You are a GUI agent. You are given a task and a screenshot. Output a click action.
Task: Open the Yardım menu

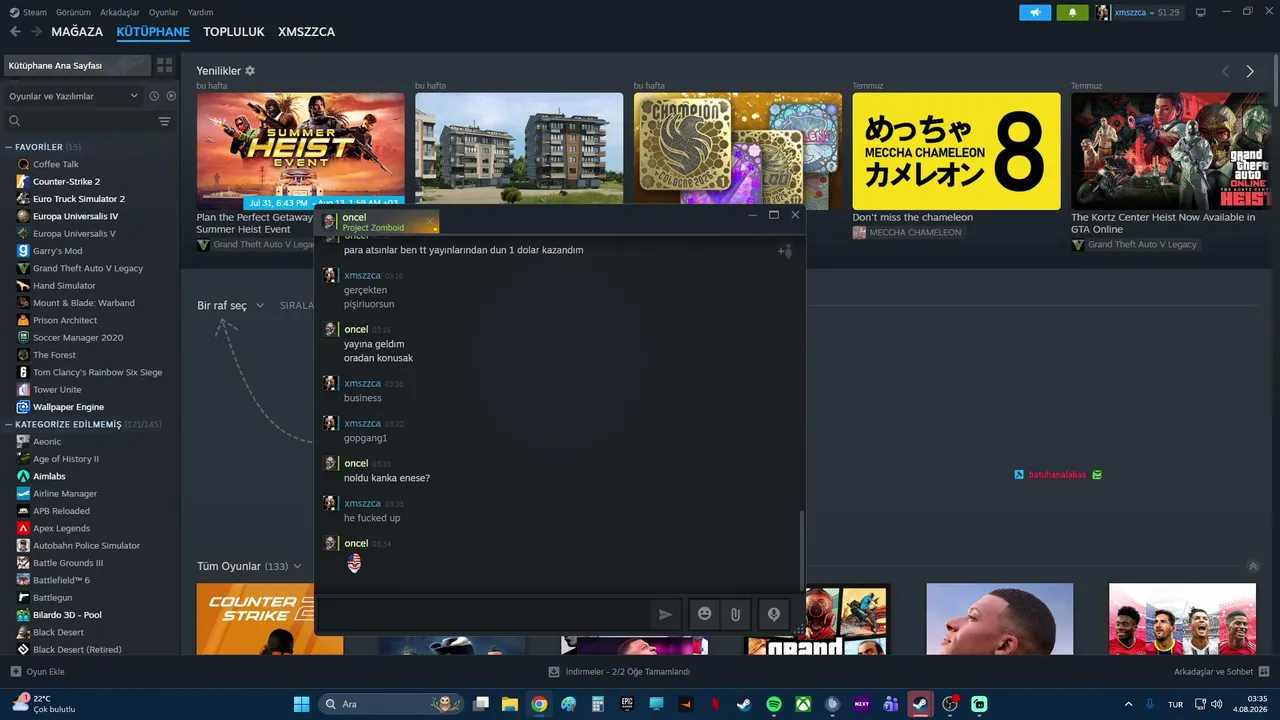click(x=201, y=12)
